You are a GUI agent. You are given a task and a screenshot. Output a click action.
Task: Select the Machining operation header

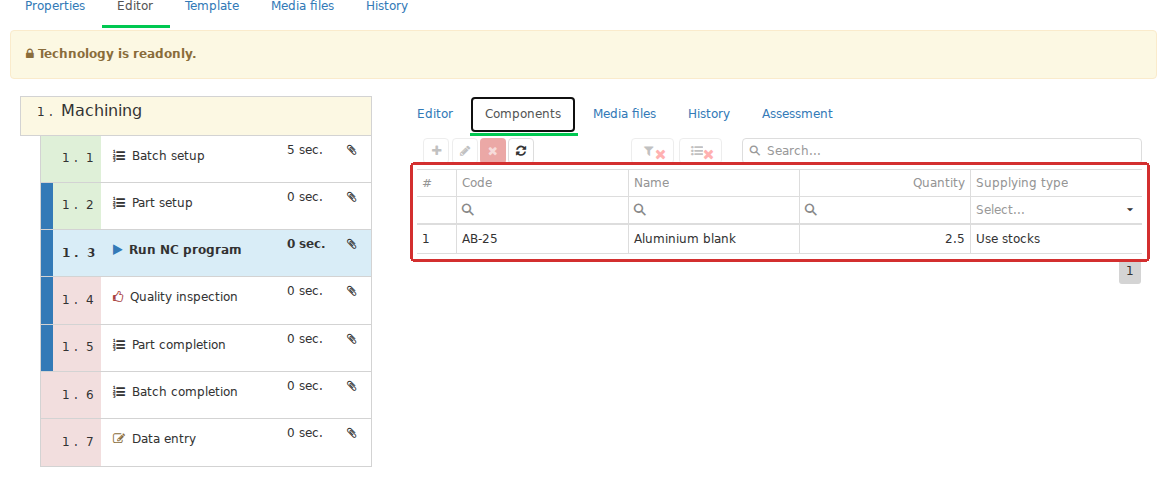pos(196,115)
